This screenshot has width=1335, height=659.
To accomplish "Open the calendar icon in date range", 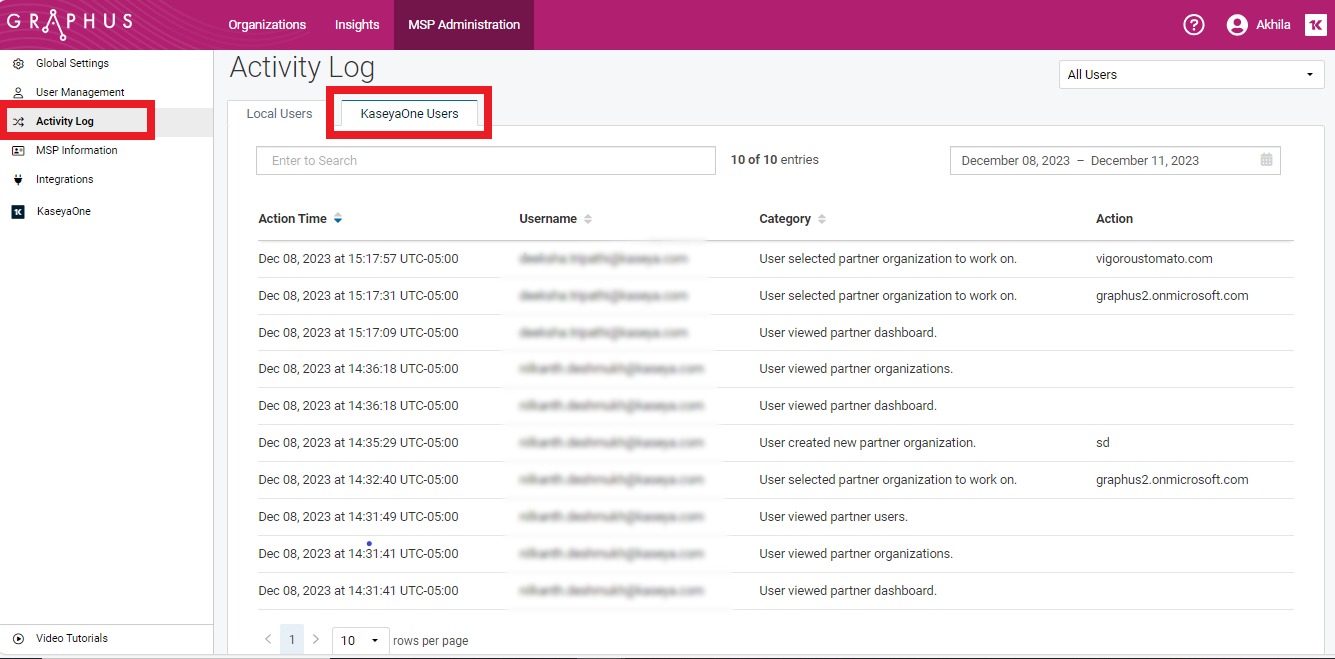I will (x=1266, y=160).
